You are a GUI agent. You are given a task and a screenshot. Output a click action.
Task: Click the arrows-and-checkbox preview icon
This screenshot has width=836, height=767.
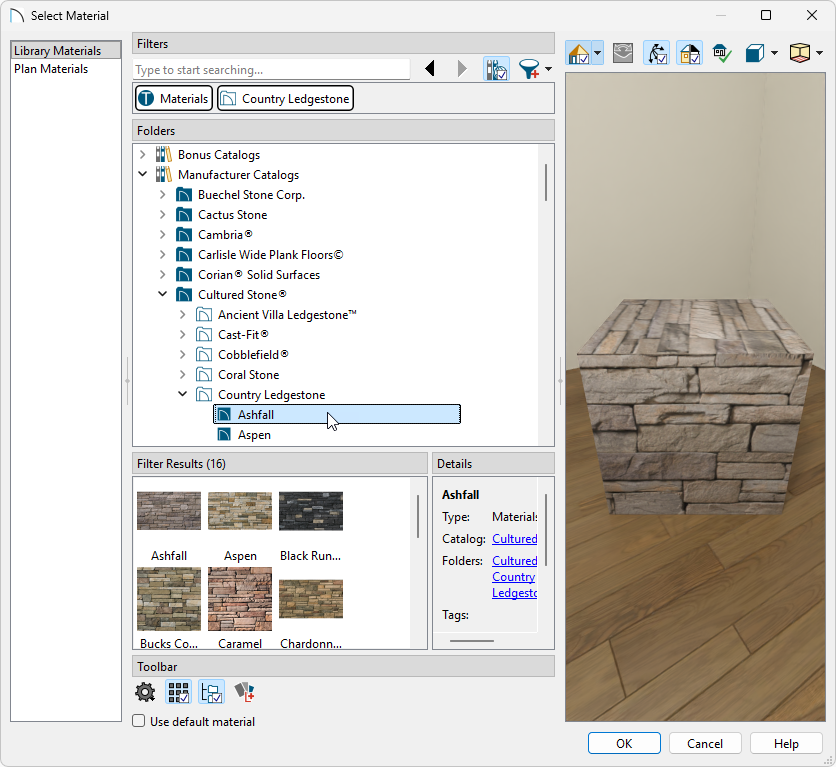pyautogui.click(x=656, y=52)
